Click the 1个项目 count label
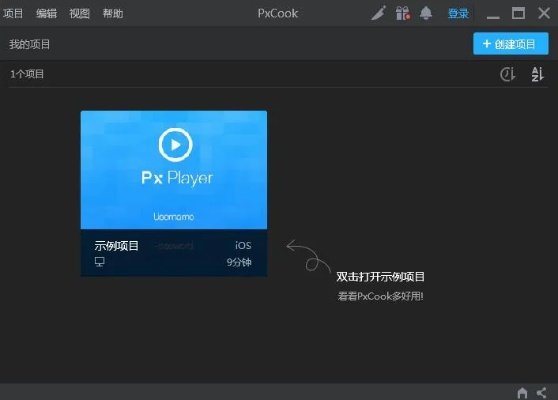The image size is (558, 400). pyautogui.click(x=27, y=74)
